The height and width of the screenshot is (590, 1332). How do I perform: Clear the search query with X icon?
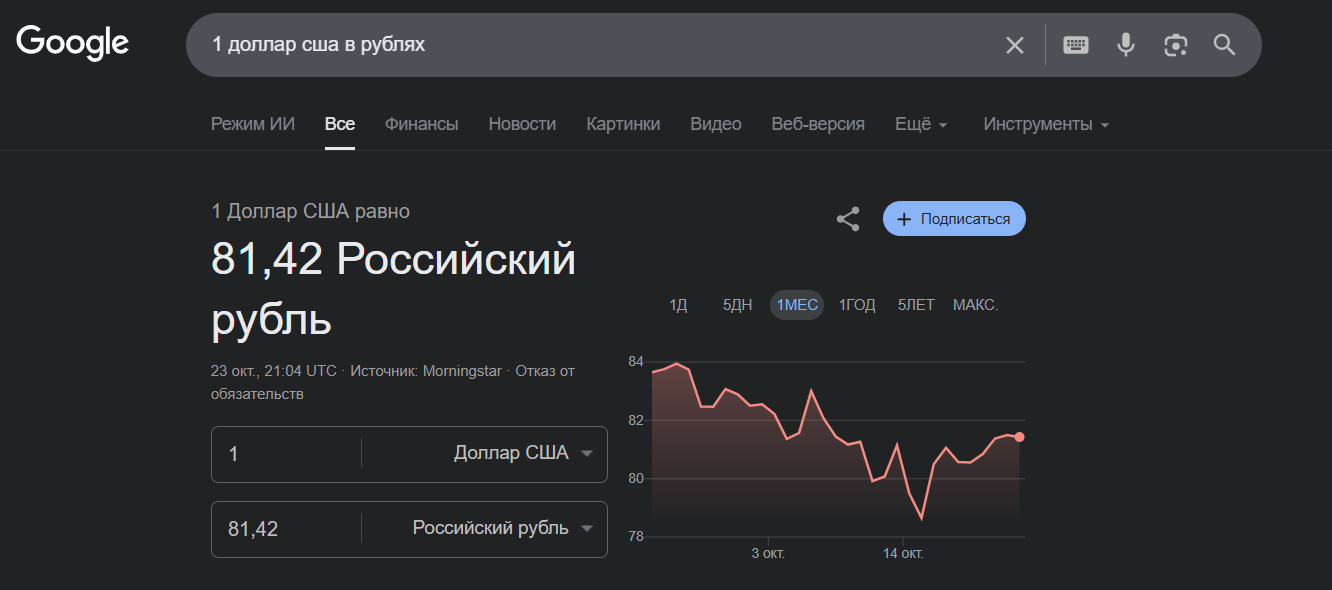coord(1014,45)
